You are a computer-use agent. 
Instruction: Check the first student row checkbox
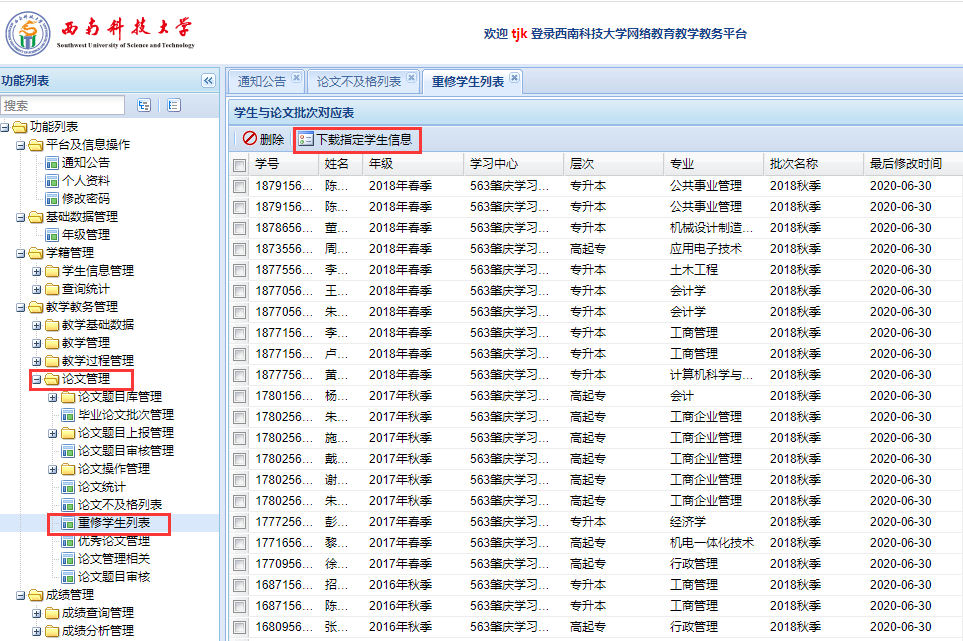pyautogui.click(x=240, y=186)
